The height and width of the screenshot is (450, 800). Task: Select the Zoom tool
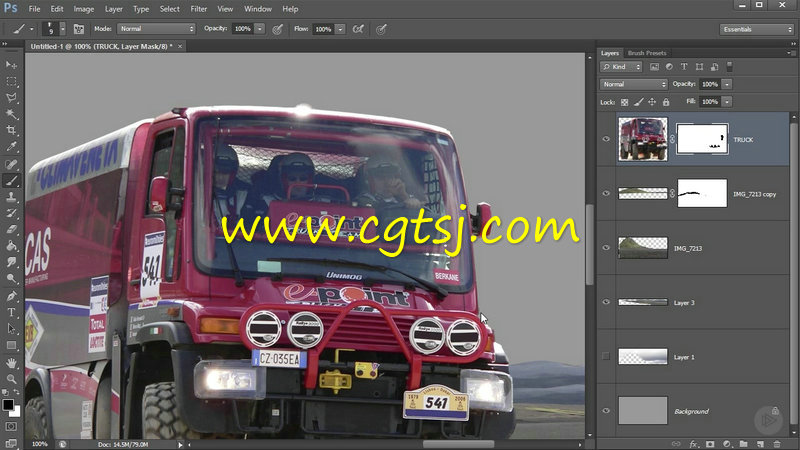click(x=11, y=379)
